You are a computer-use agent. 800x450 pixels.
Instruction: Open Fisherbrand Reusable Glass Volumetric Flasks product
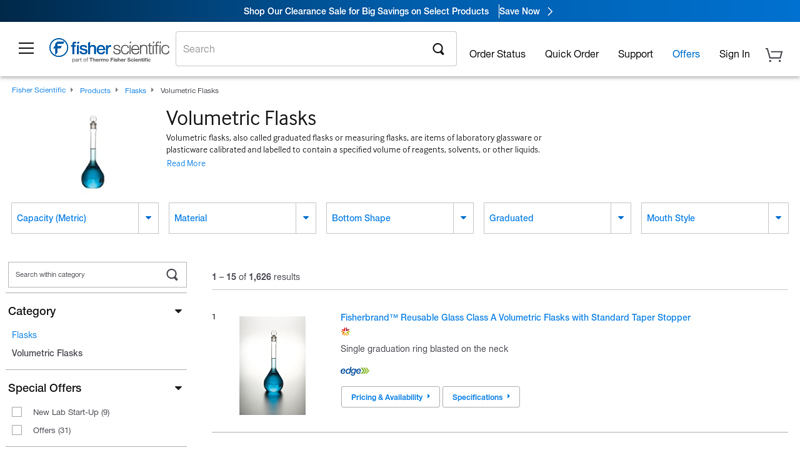[515, 317]
